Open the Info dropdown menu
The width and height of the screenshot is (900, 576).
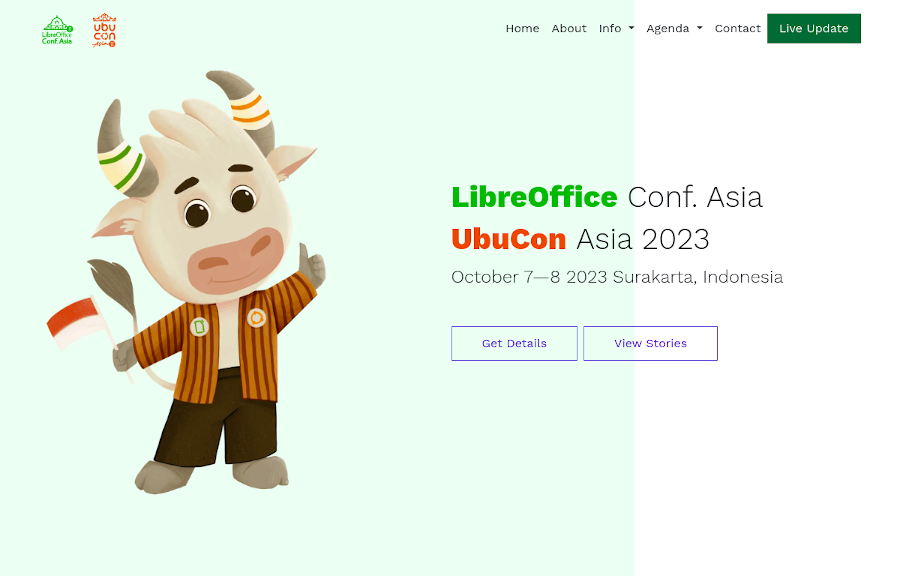(x=616, y=28)
